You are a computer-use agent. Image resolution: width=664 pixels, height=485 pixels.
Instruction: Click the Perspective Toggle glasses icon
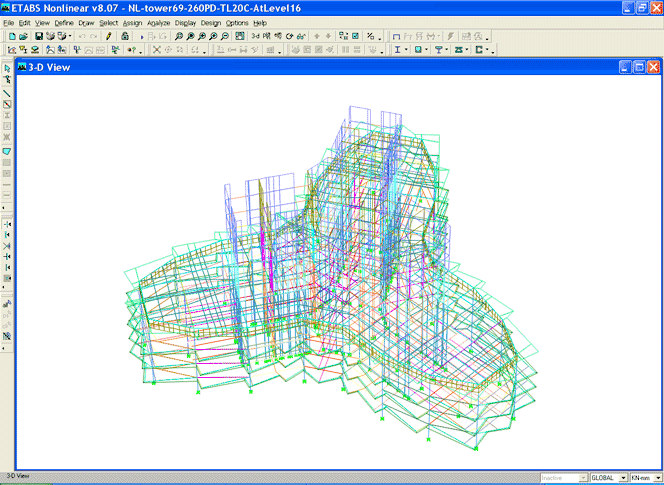click(301, 36)
